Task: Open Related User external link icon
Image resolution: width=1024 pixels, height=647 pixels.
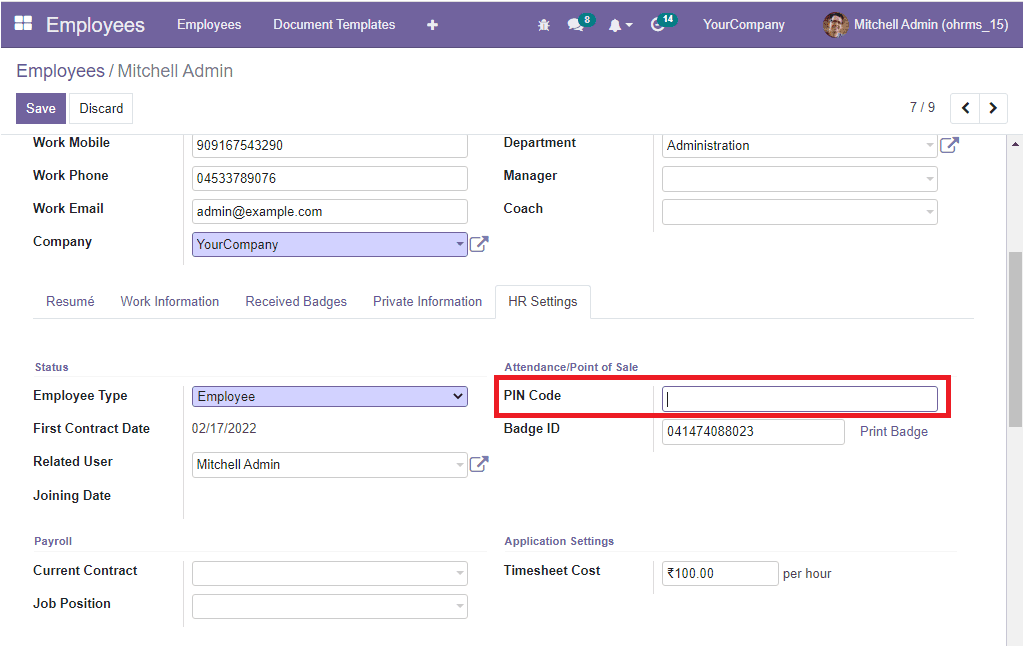Action: pyautogui.click(x=479, y=464)
